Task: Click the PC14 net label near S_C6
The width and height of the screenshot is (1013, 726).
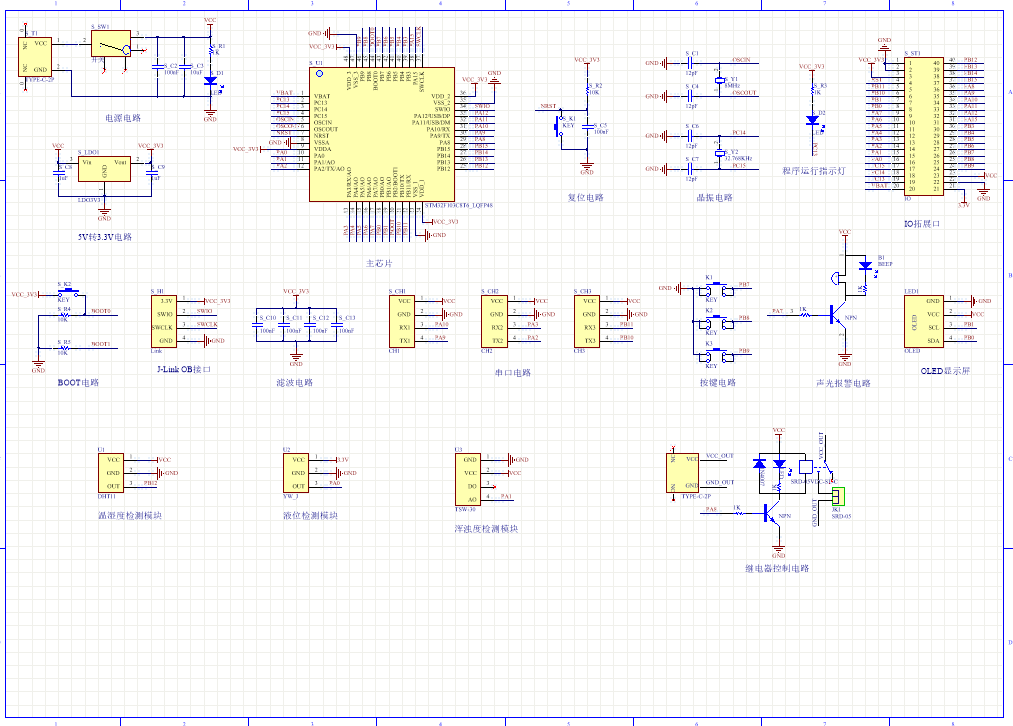Action: click(x=739, y=132)
